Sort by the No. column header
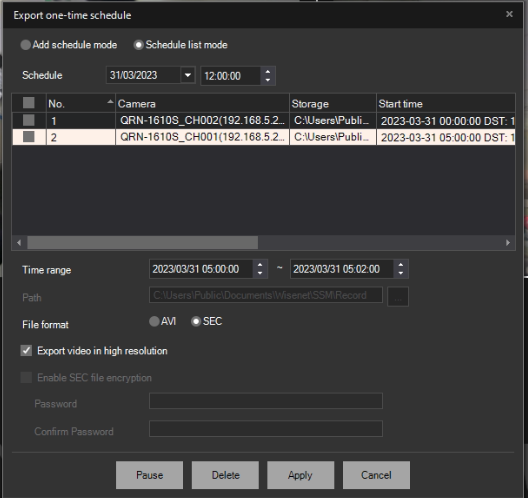This screenshot has width=528, height=498. click(x=81, y=103)
